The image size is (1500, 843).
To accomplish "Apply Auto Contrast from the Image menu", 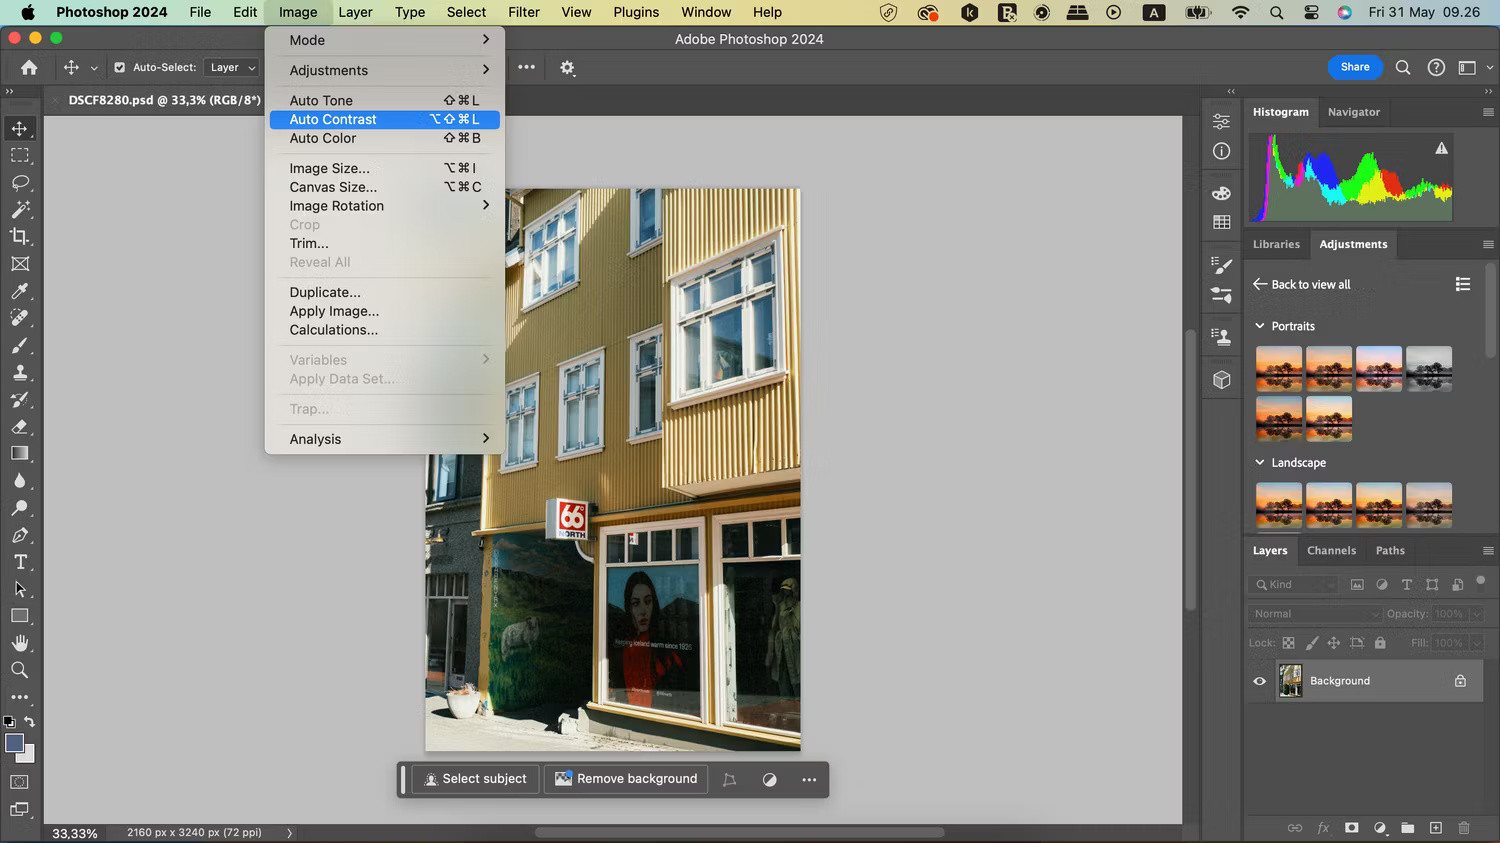I will point(333,119).
